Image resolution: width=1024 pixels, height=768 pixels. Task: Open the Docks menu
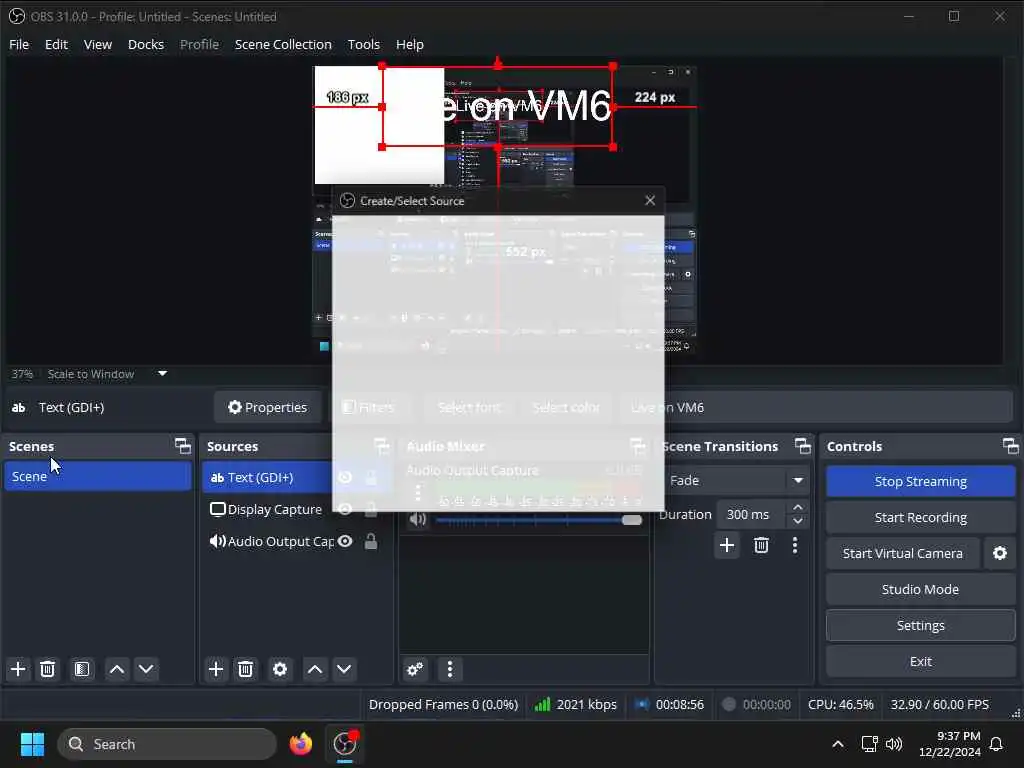[x=146, y=44]
